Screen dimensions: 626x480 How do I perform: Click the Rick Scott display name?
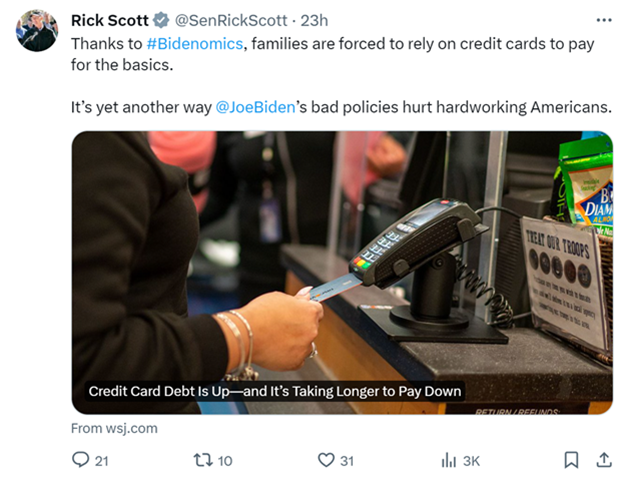pyautogui.click(x=109, y=20)
